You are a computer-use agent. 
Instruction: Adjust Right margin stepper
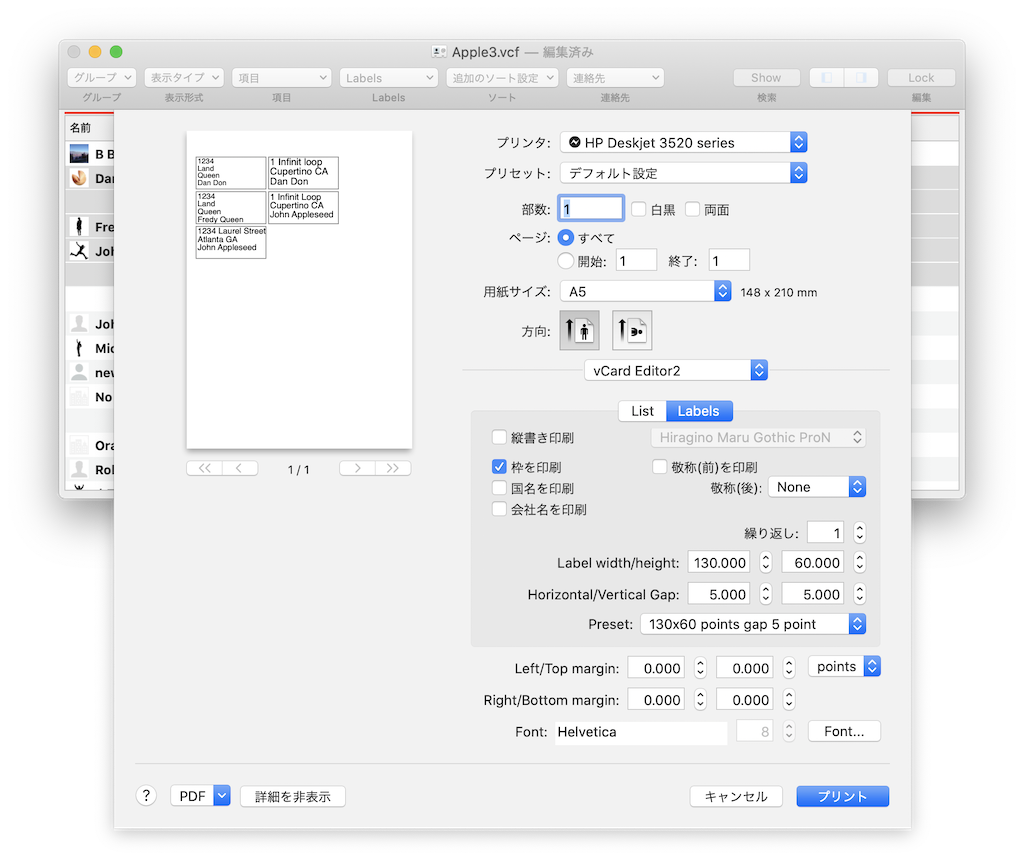pos(700,700)
